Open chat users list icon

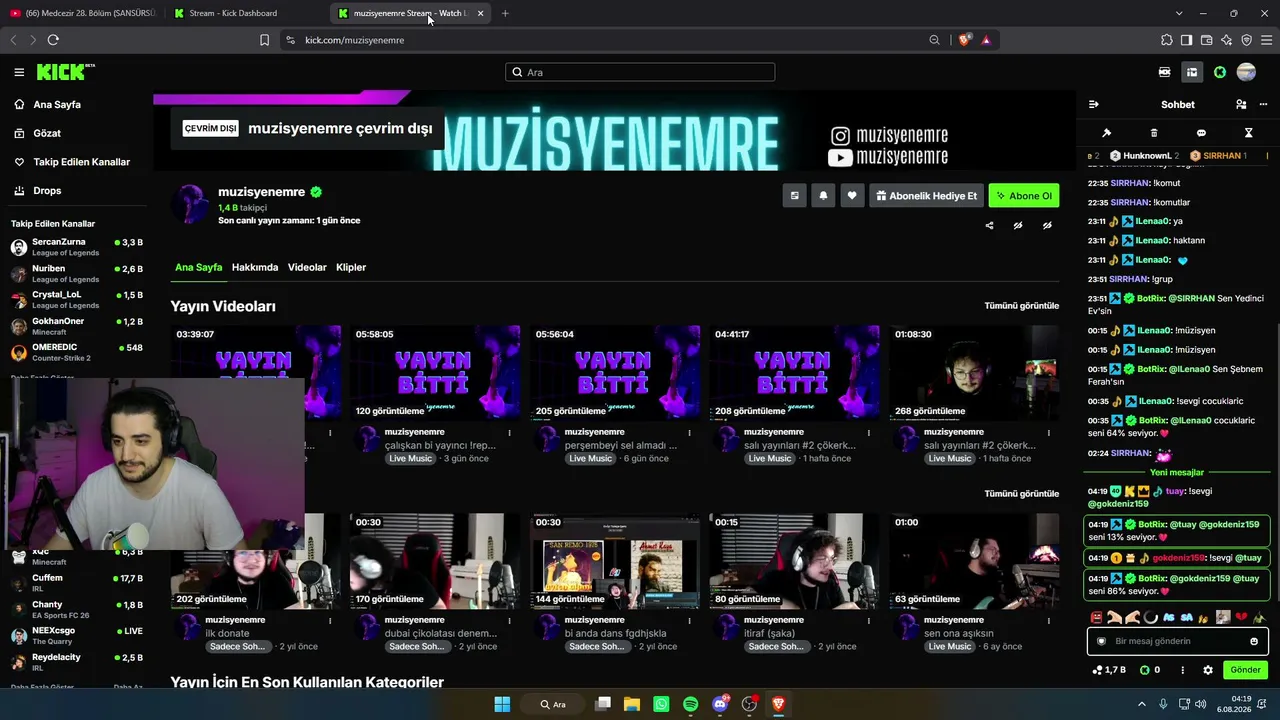click(1241, 104)
